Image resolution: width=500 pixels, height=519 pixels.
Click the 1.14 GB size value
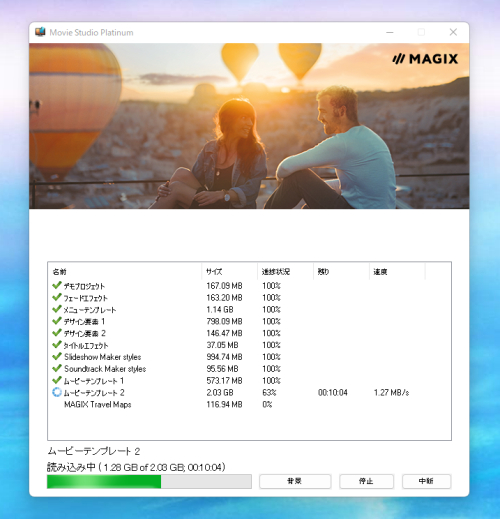pos(220,310)
